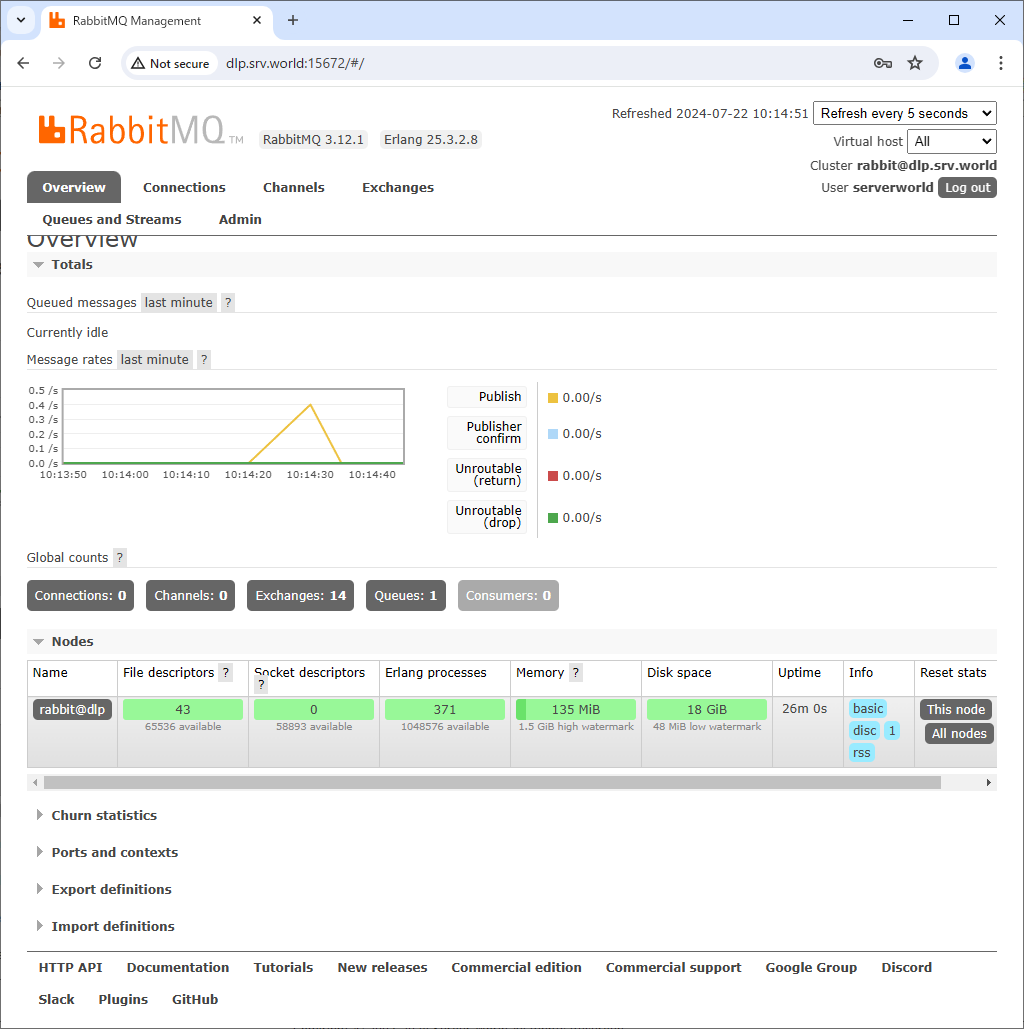This screenshot has height=1029, width=1024.
Task: Open the HTTP API footer link
Action: [70, 967]
